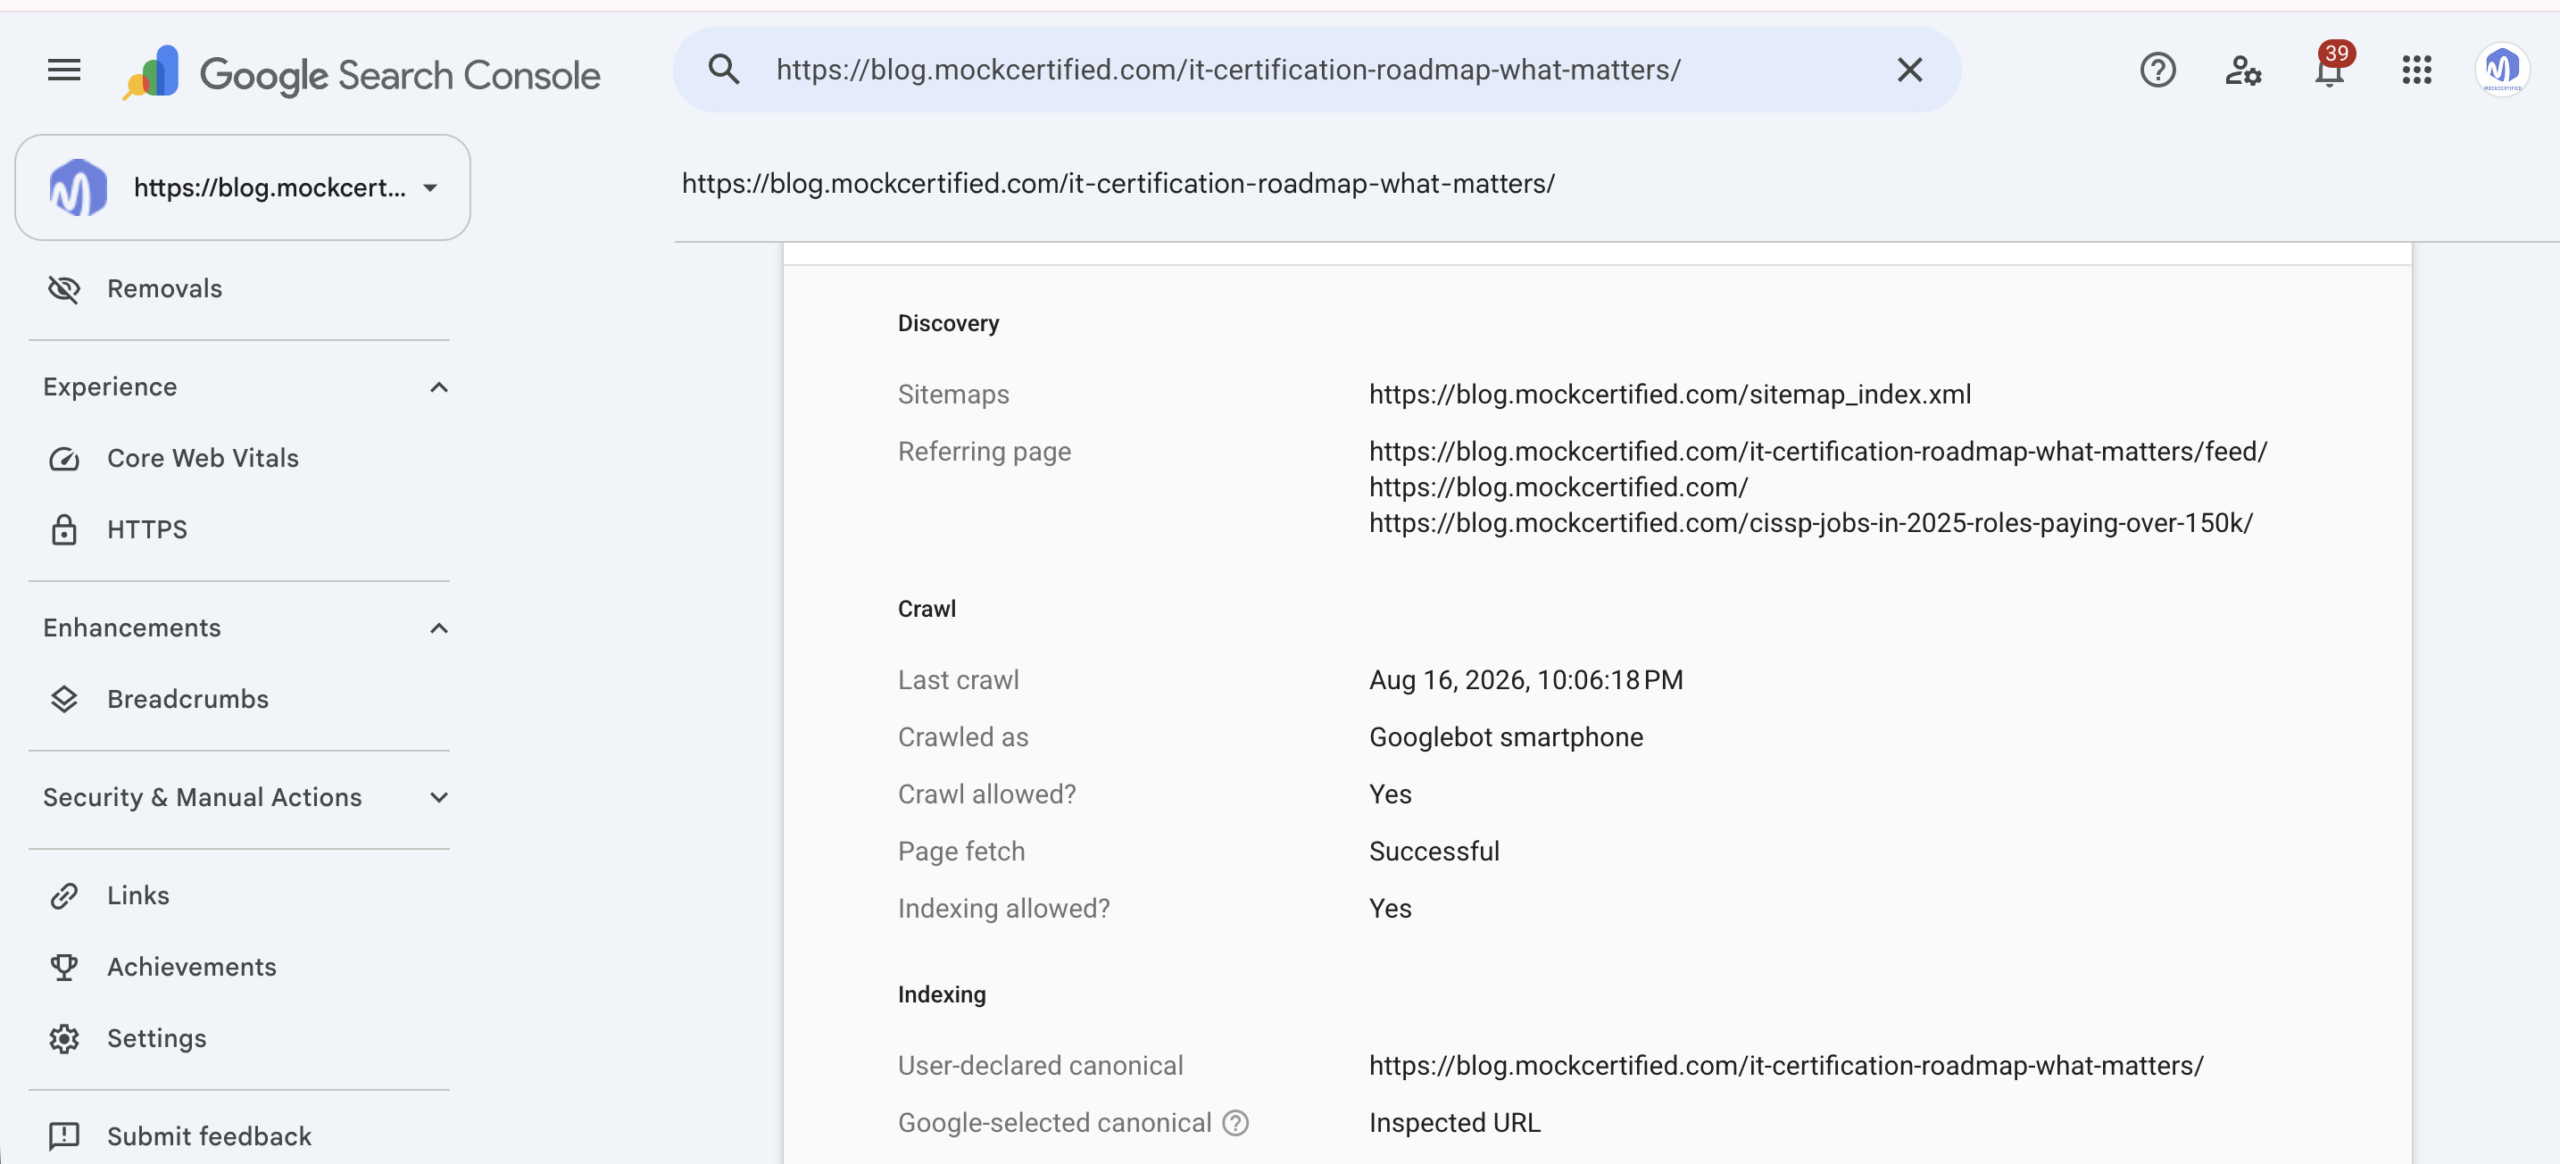2560x1164 pixels.
Task: Click the Indexing allowed? Yes value
Action: click(x=1390, y=908)
